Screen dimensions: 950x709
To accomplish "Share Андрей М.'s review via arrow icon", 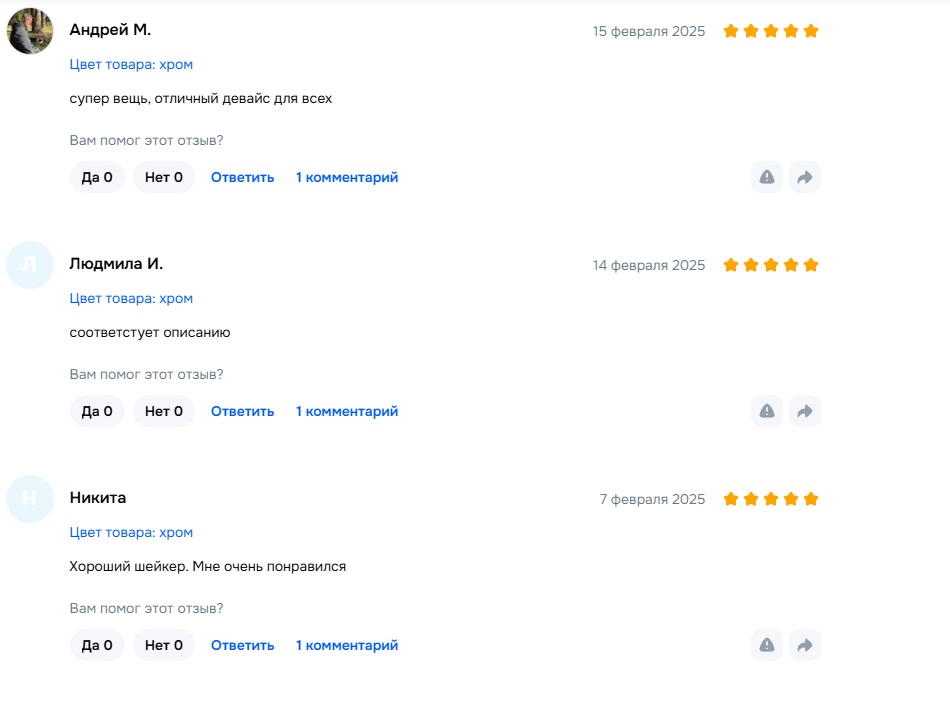I will [x=804, y=177].
